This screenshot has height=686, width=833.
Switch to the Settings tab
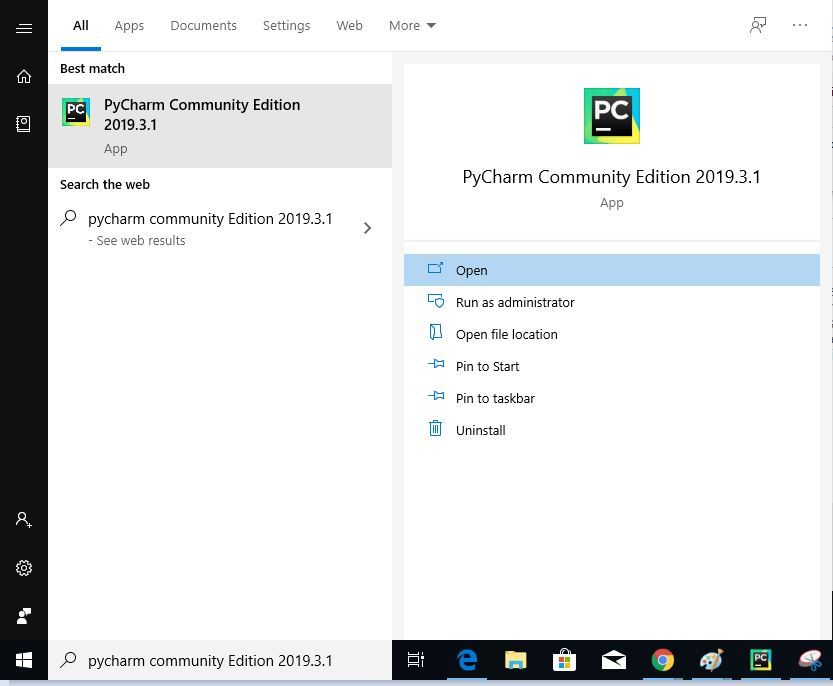(x=286, y=26)
